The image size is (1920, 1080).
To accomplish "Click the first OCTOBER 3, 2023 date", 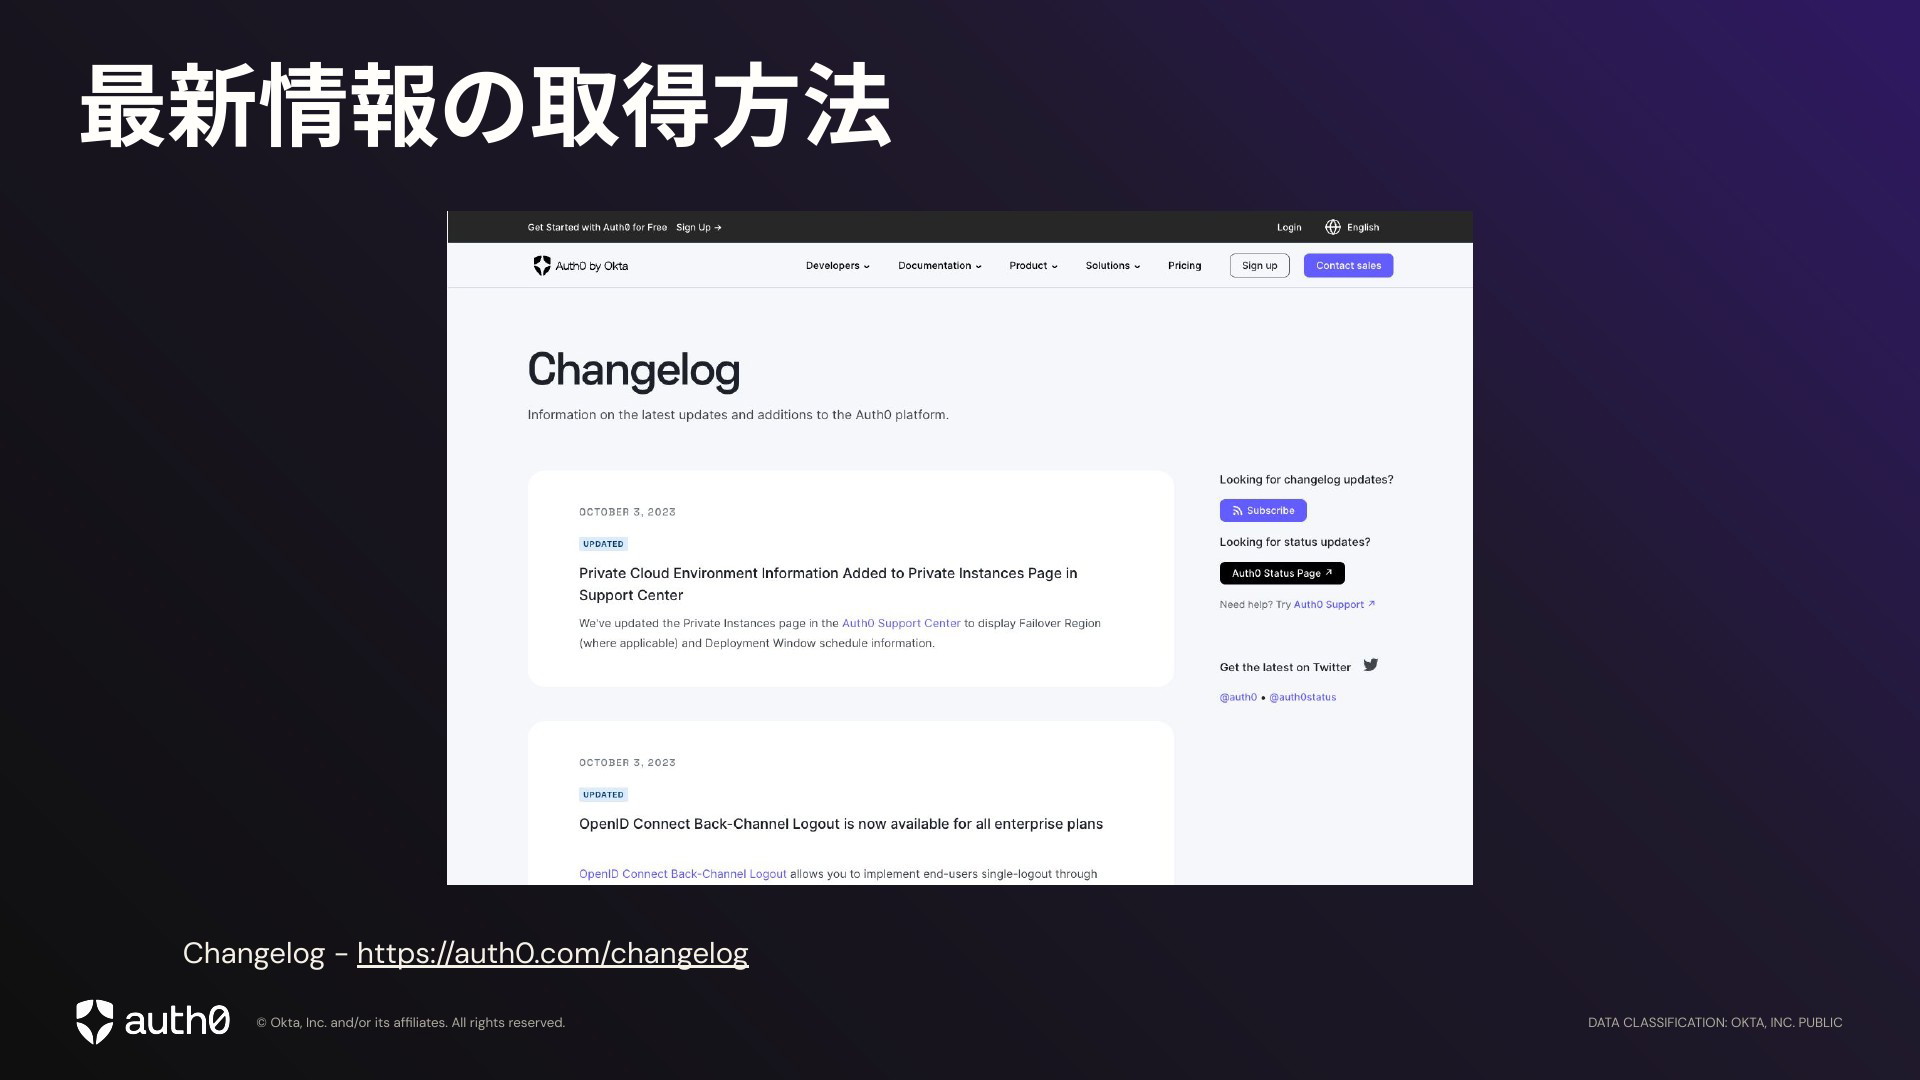I will 627,512.
